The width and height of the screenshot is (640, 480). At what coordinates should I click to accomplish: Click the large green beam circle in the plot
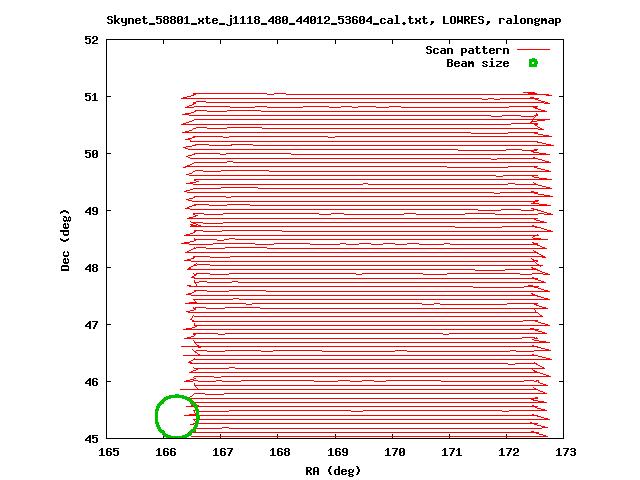pyautogui.click(x=177, y=416)
